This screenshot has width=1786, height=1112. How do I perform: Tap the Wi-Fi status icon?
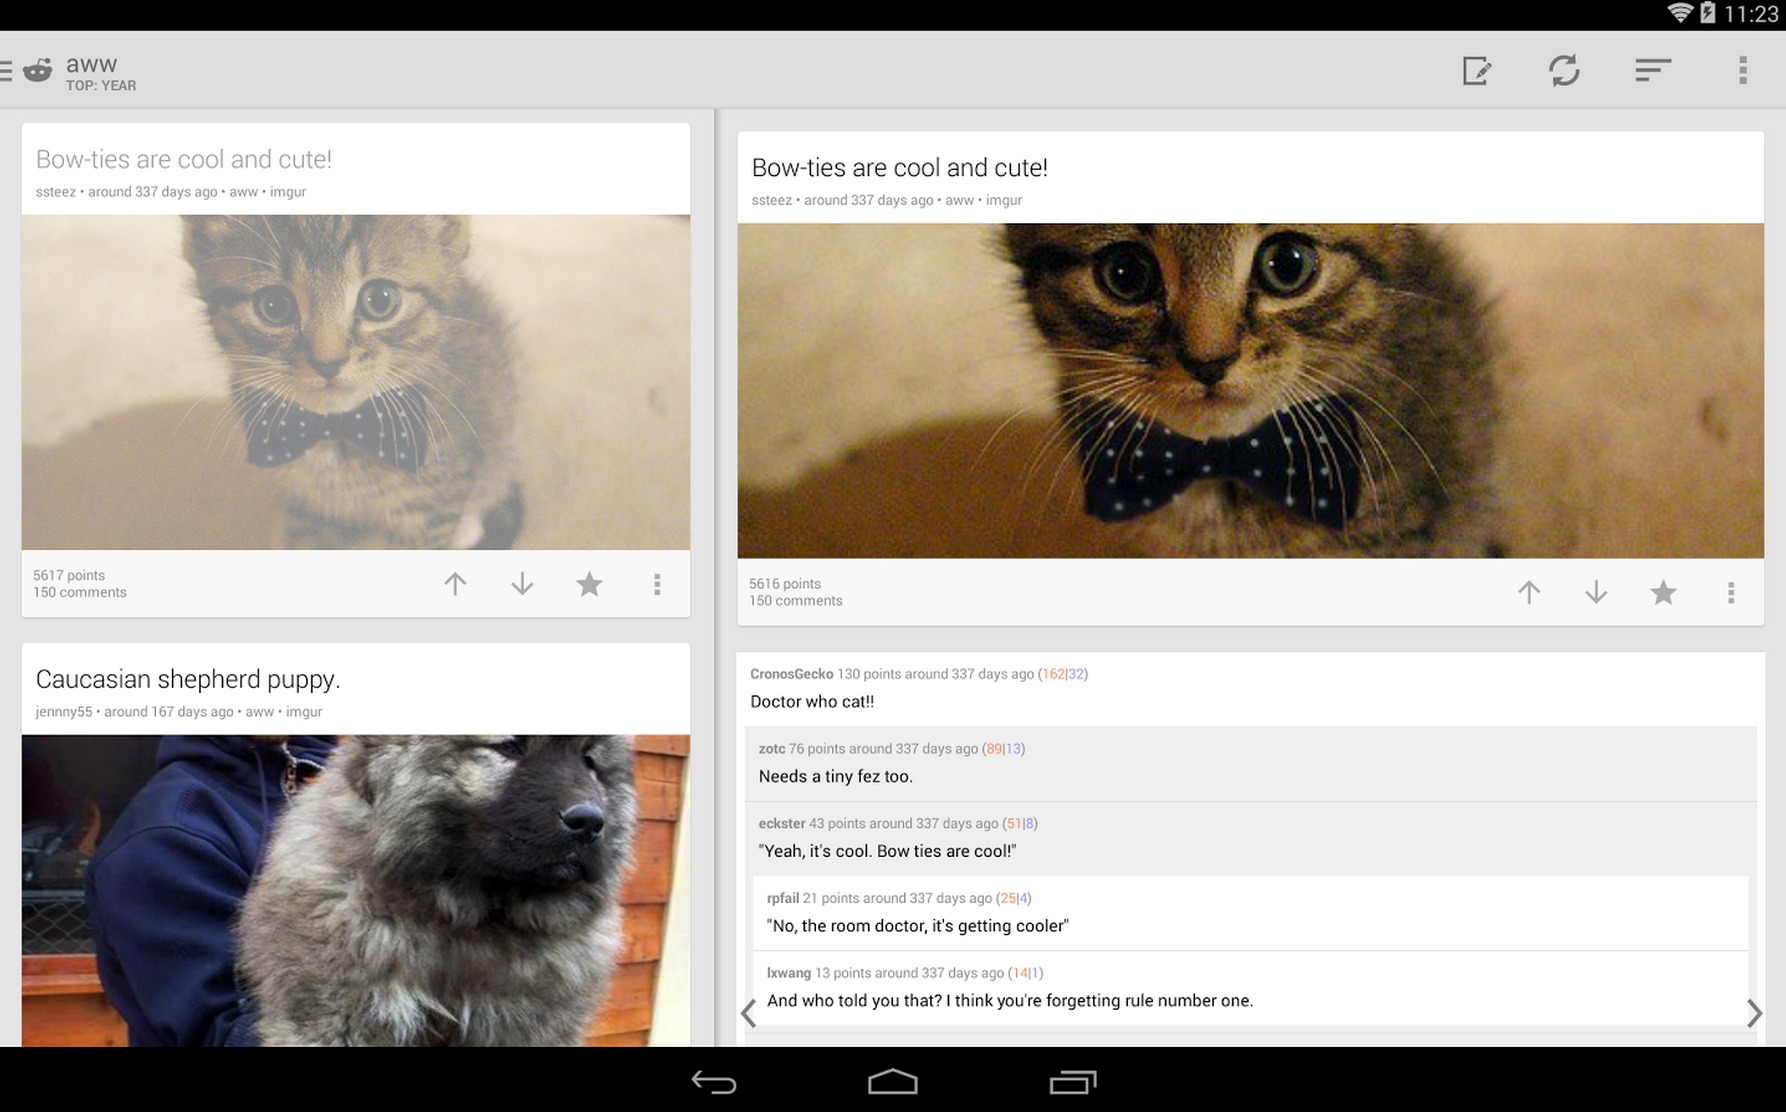click(1679, 13)
